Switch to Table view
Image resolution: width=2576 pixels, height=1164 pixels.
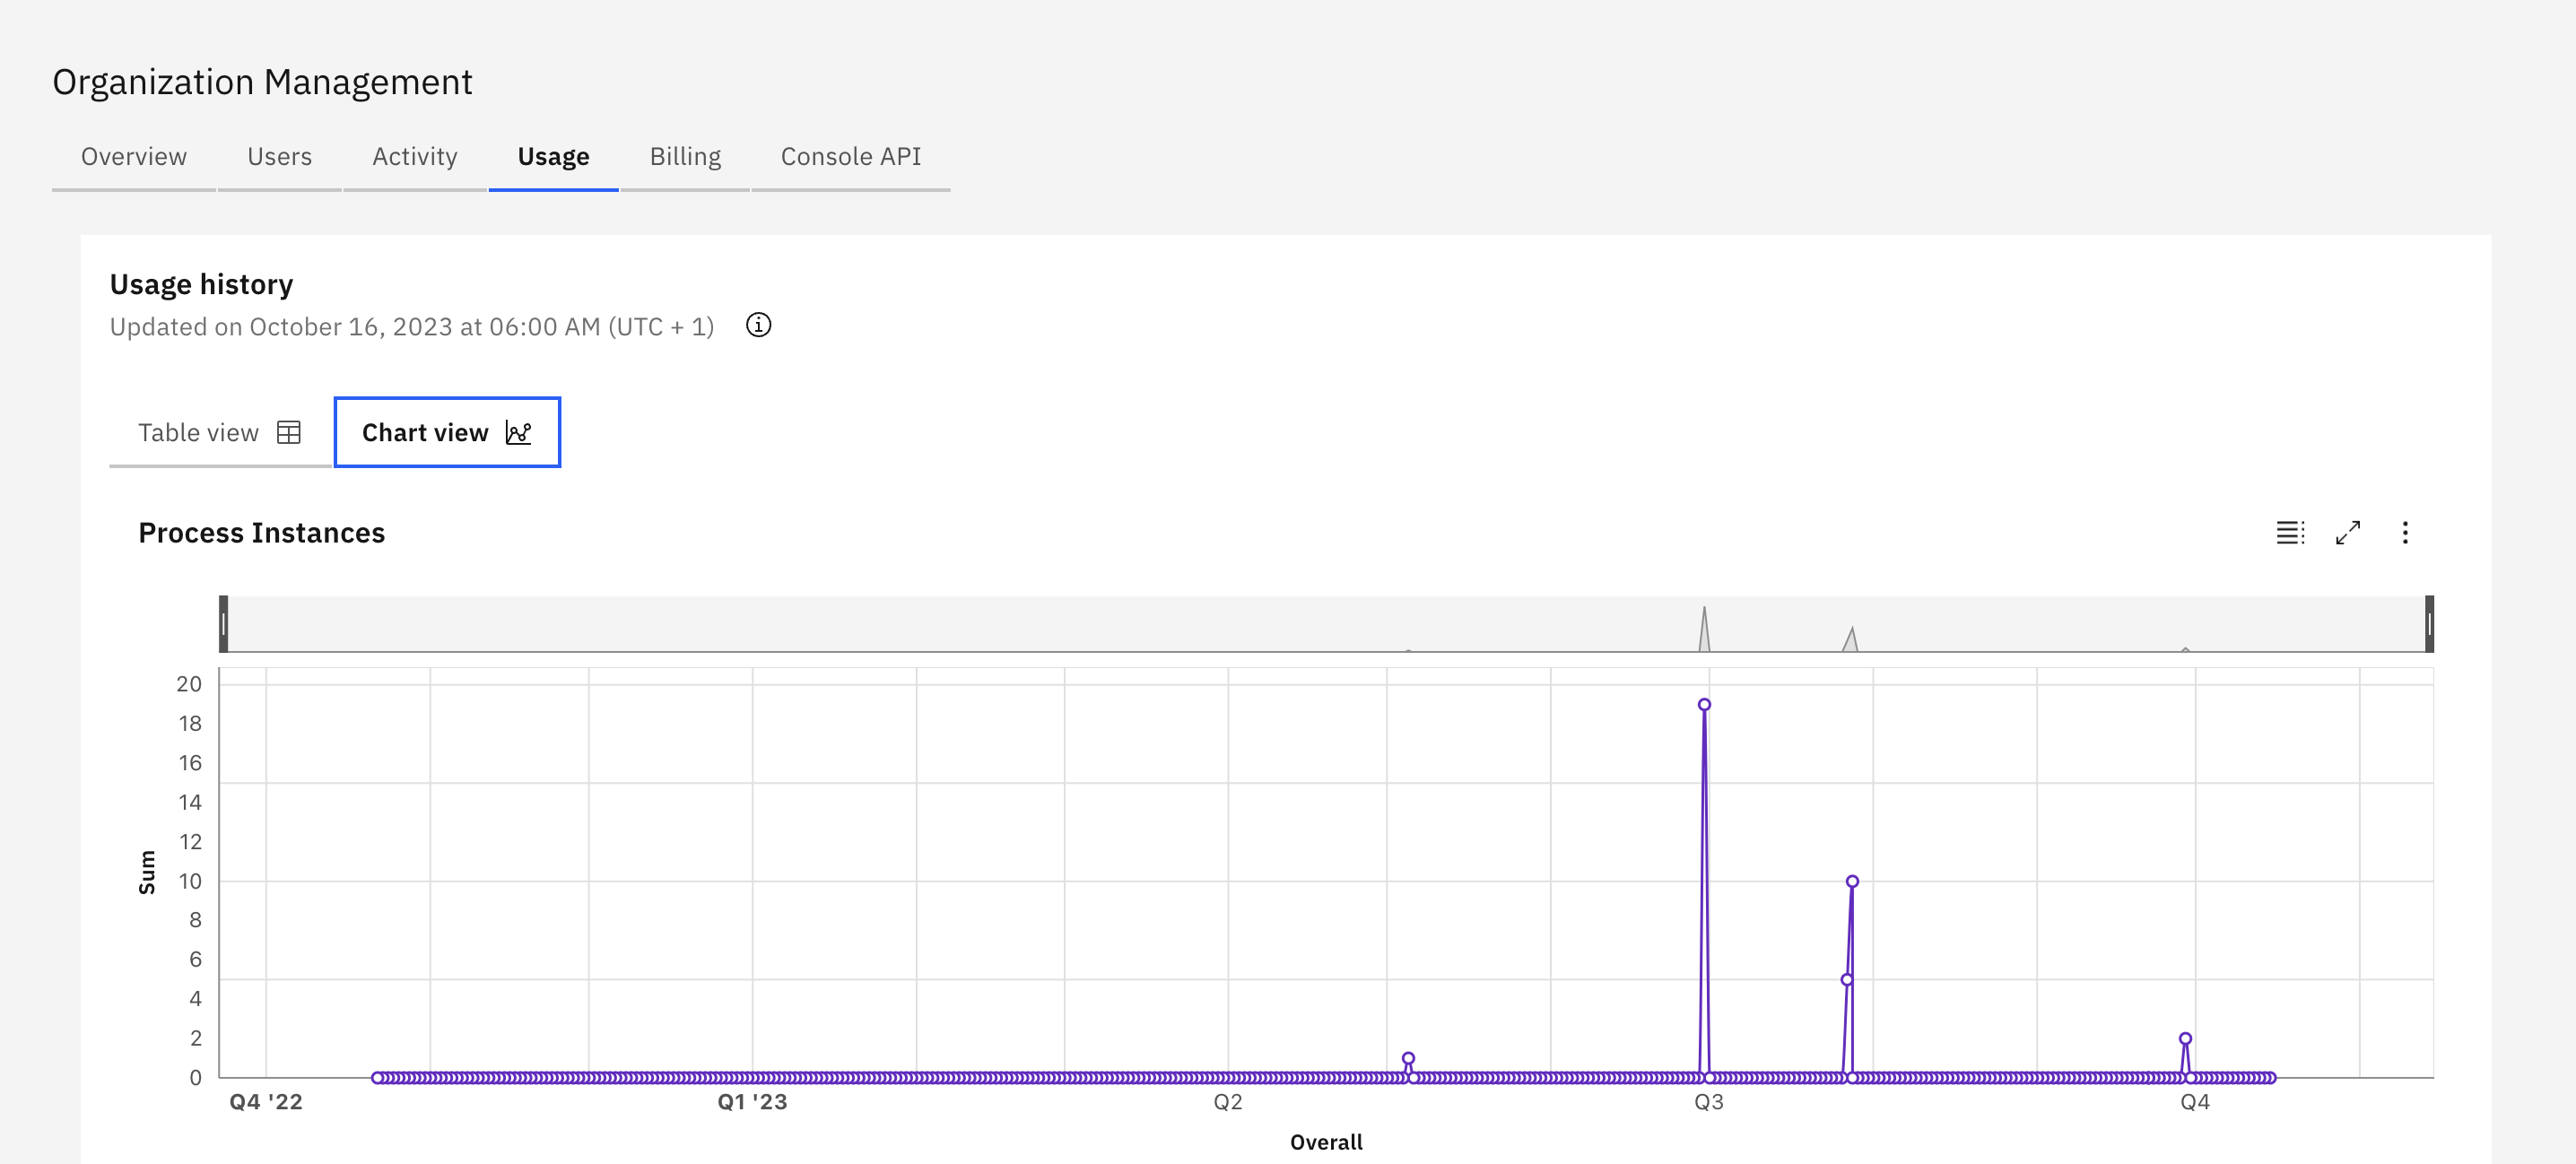click(x=200, y=432)
